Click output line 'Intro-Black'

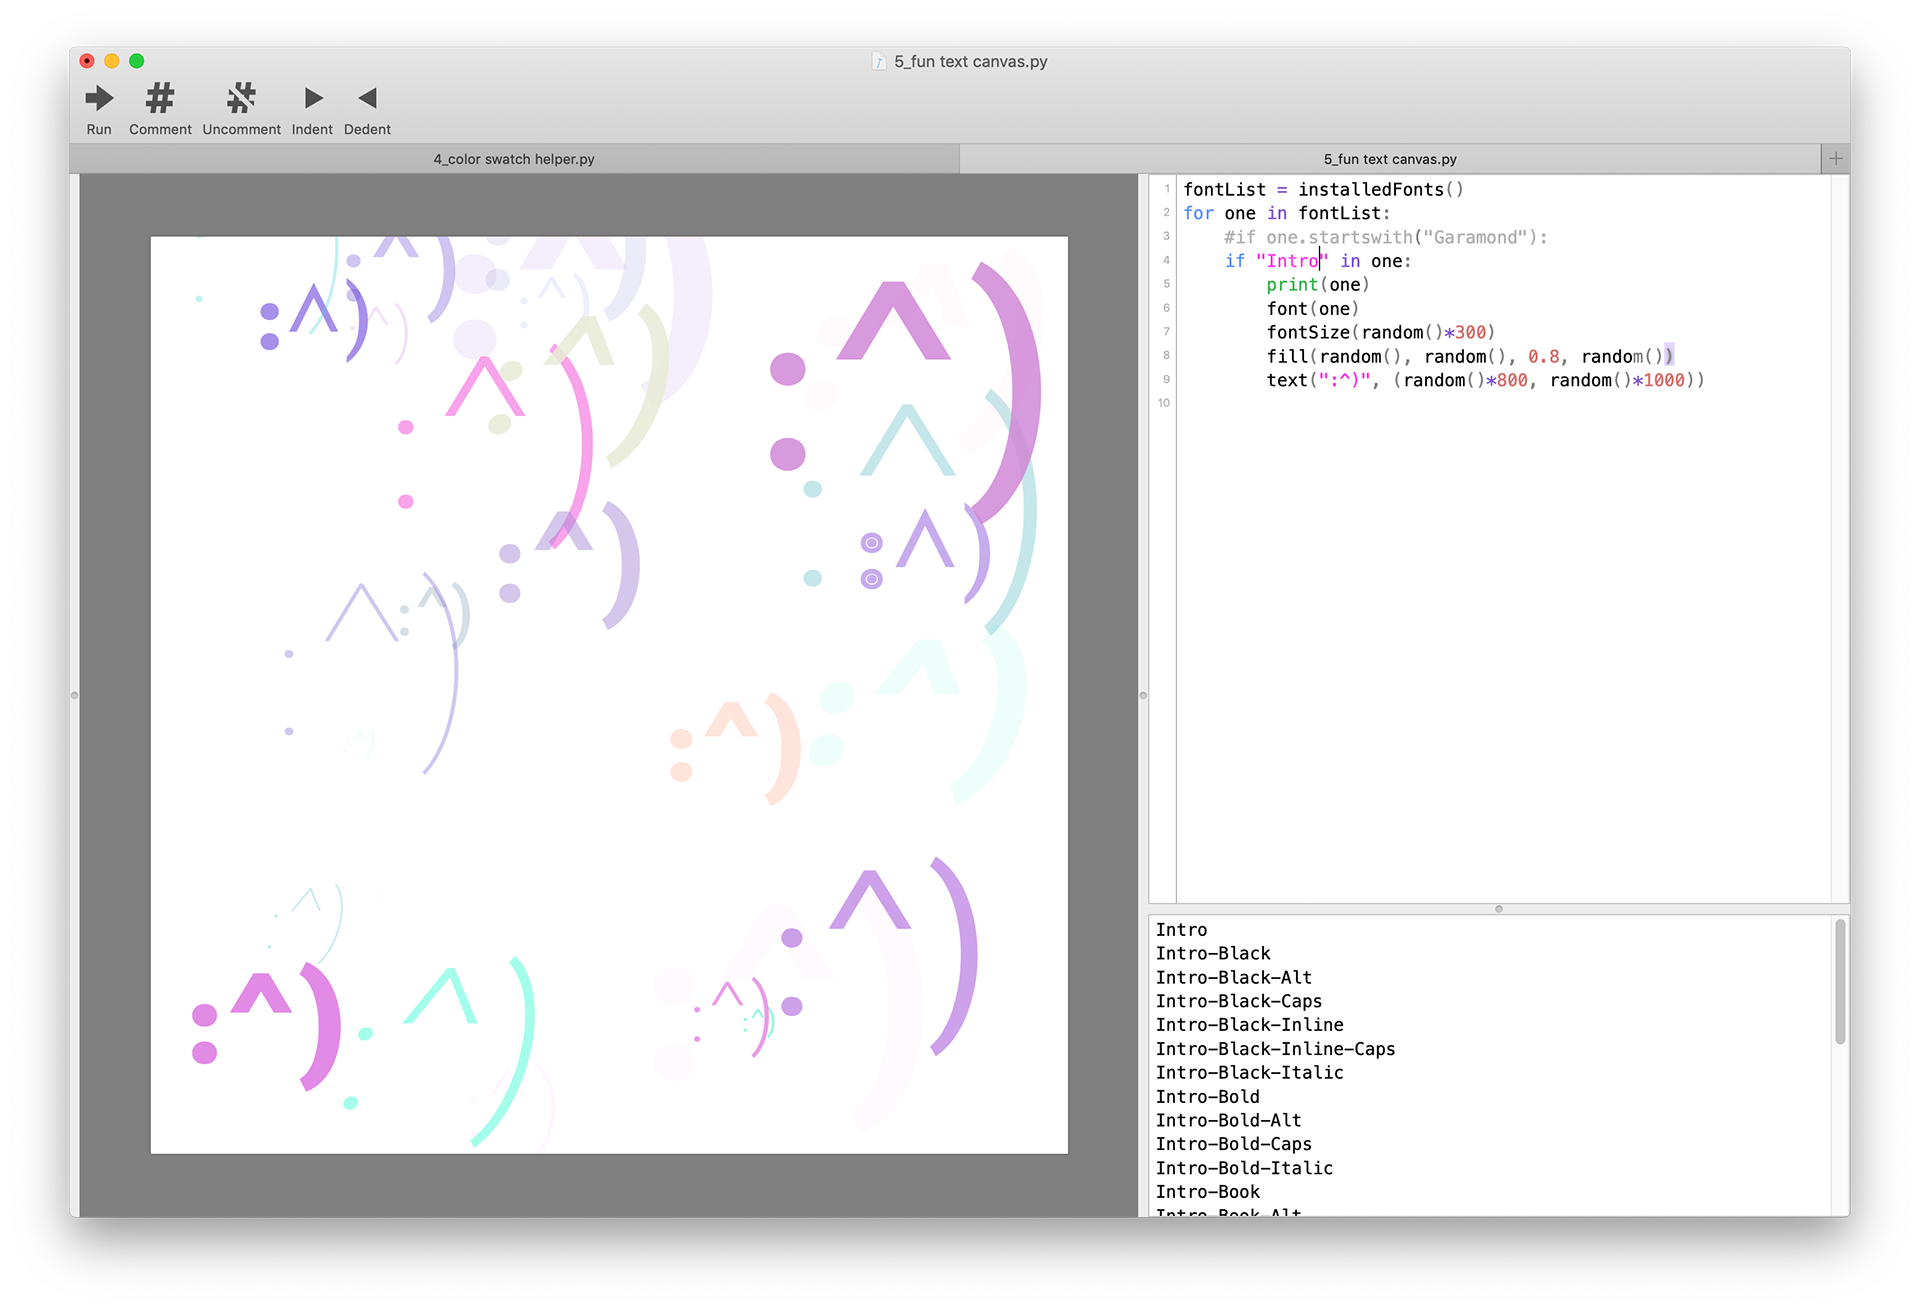click(1213, 954)
